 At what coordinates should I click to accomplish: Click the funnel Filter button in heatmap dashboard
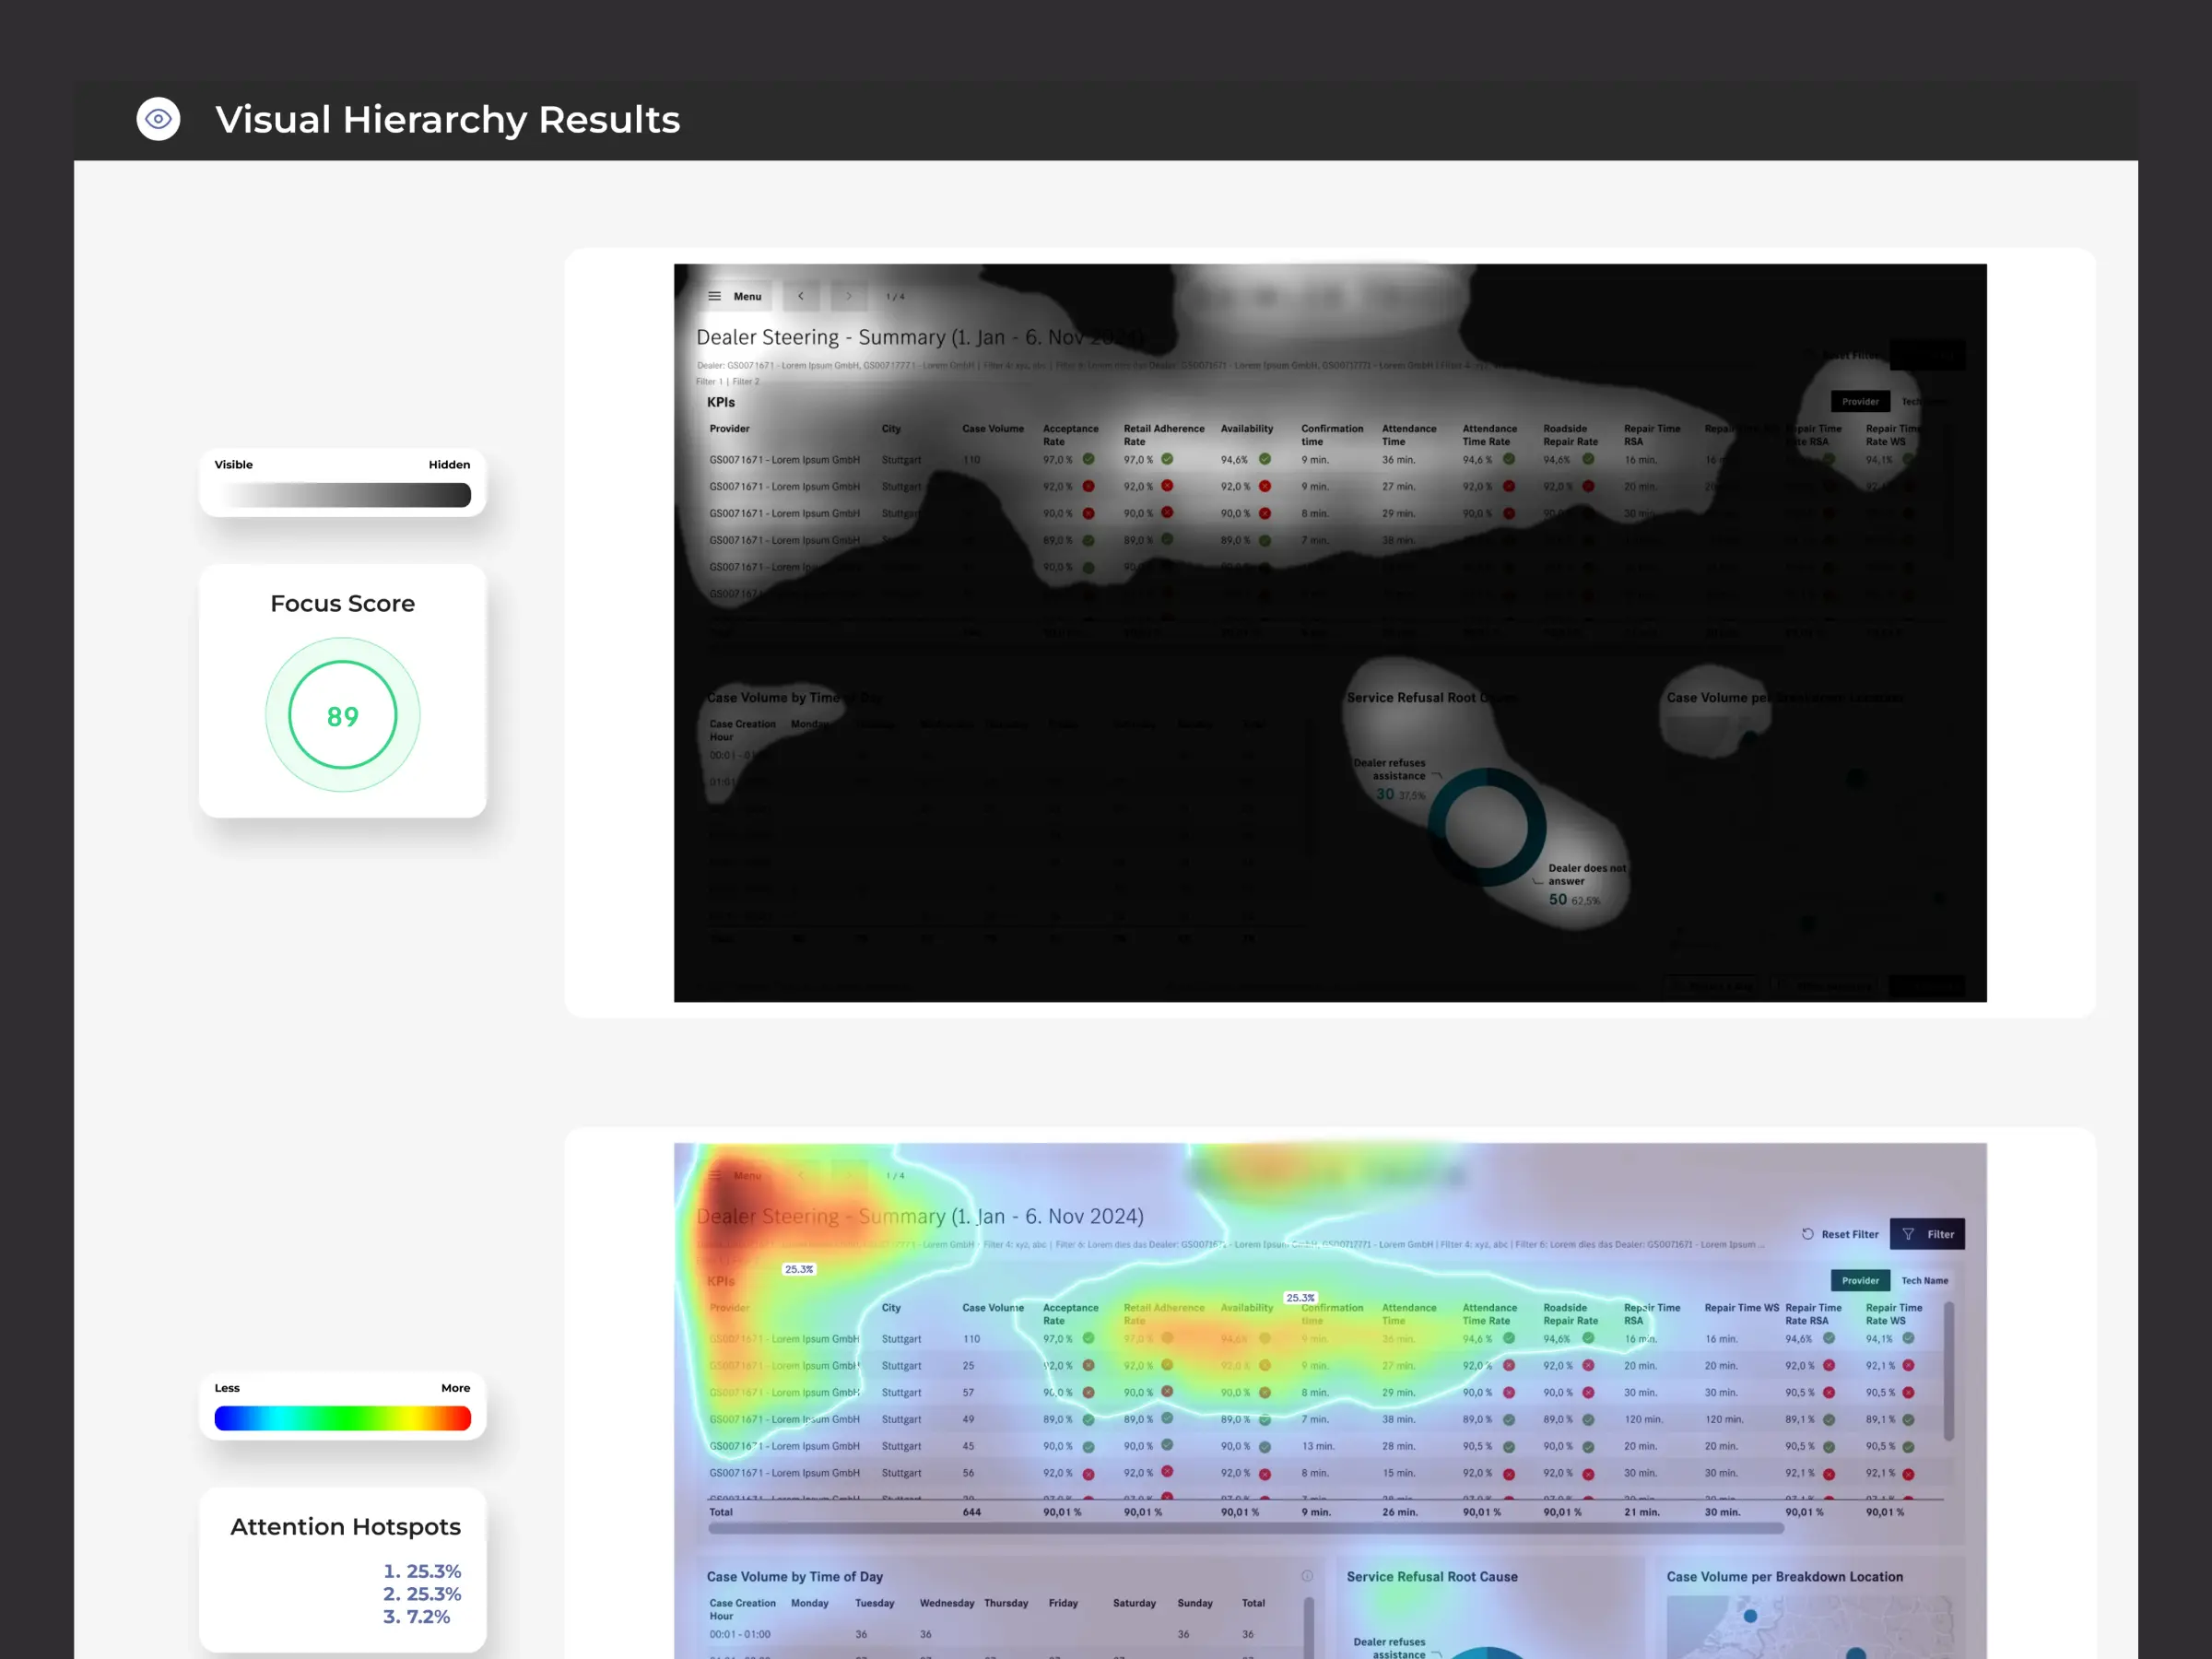[1926, 1234]
